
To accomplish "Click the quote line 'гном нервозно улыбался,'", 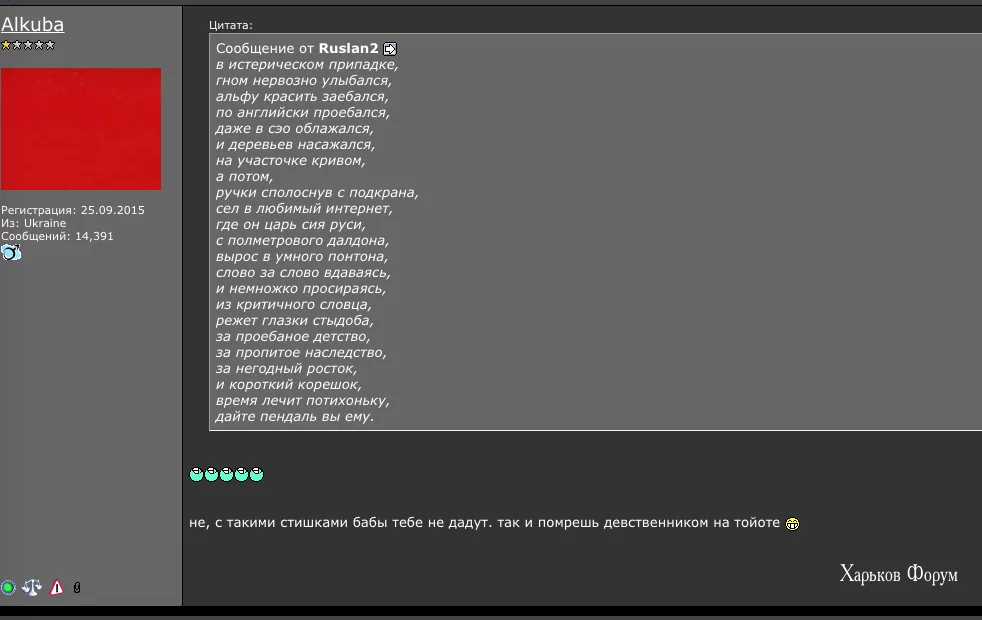I will pyautogui.click(x=304, y=81).
